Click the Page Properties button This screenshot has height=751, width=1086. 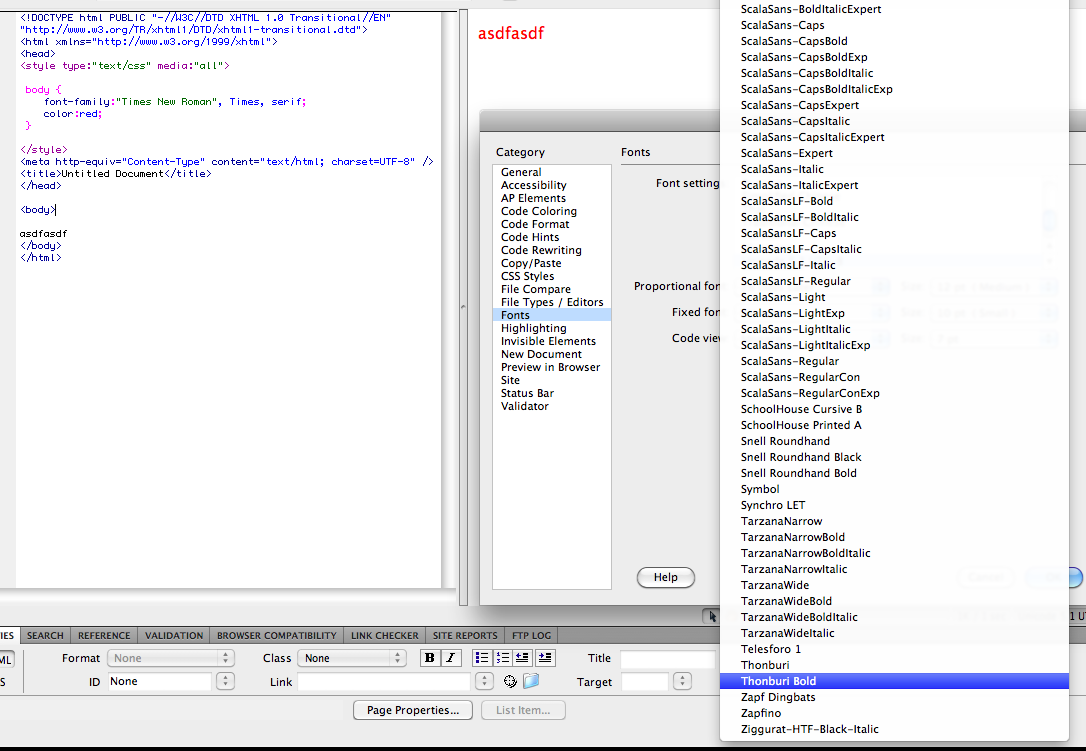coord(413,710)
